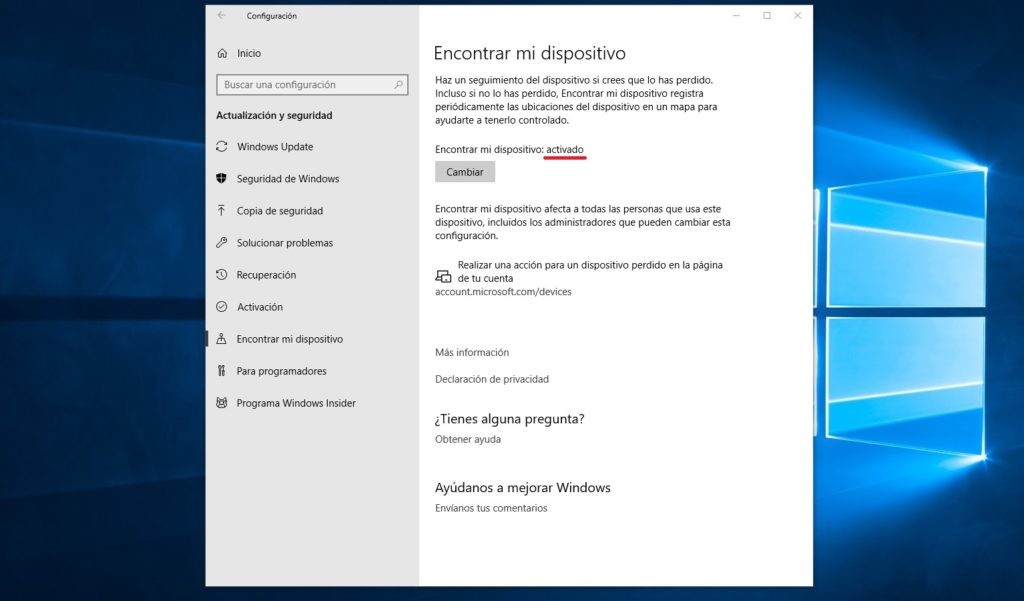The width and height of the screenshot is (1024, 601).
Task: Click the Seguridad de Windows shield icon
Action: pyautogui.click(x=221, y=178)
